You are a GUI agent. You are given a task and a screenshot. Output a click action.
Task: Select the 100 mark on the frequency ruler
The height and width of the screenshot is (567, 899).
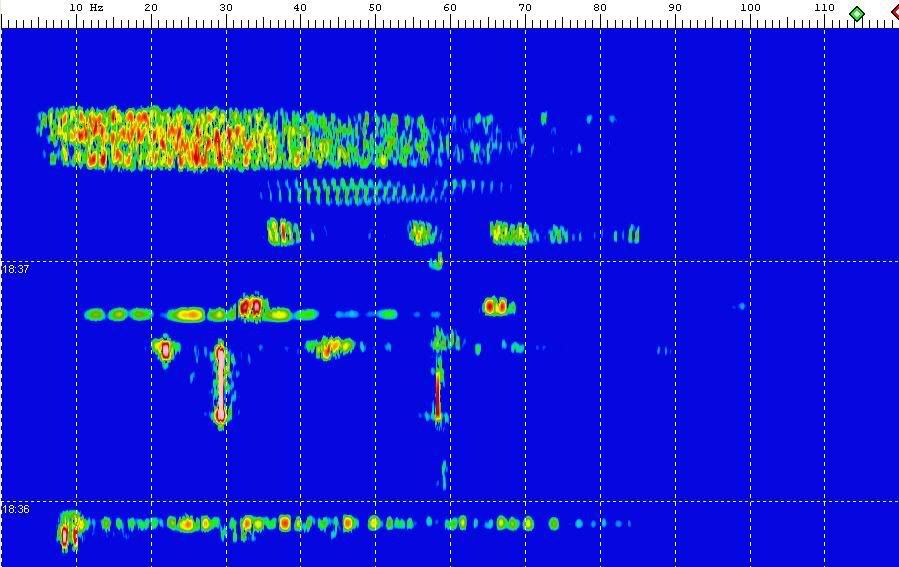point(750,8)
